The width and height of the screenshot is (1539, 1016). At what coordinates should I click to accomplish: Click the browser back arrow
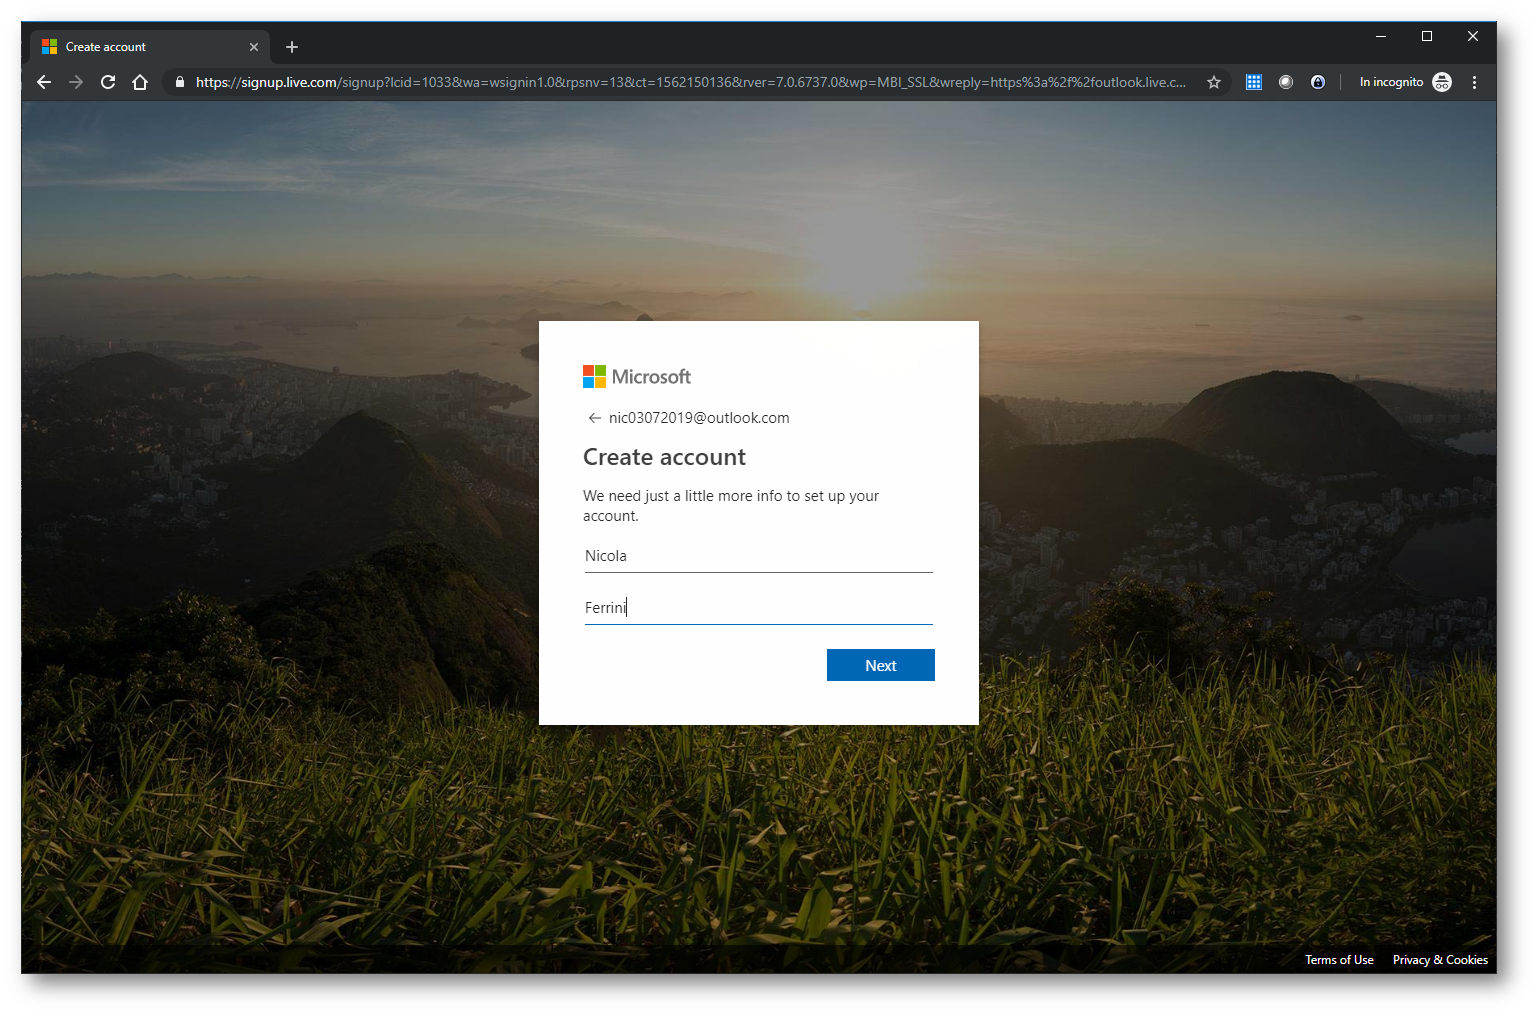pyautogui.click(x=44, y=82)
